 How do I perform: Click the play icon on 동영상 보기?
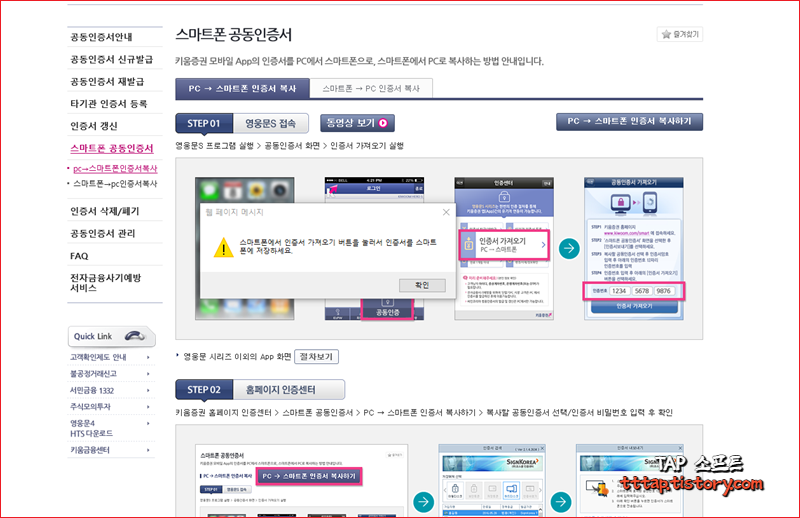coord(383,123)
